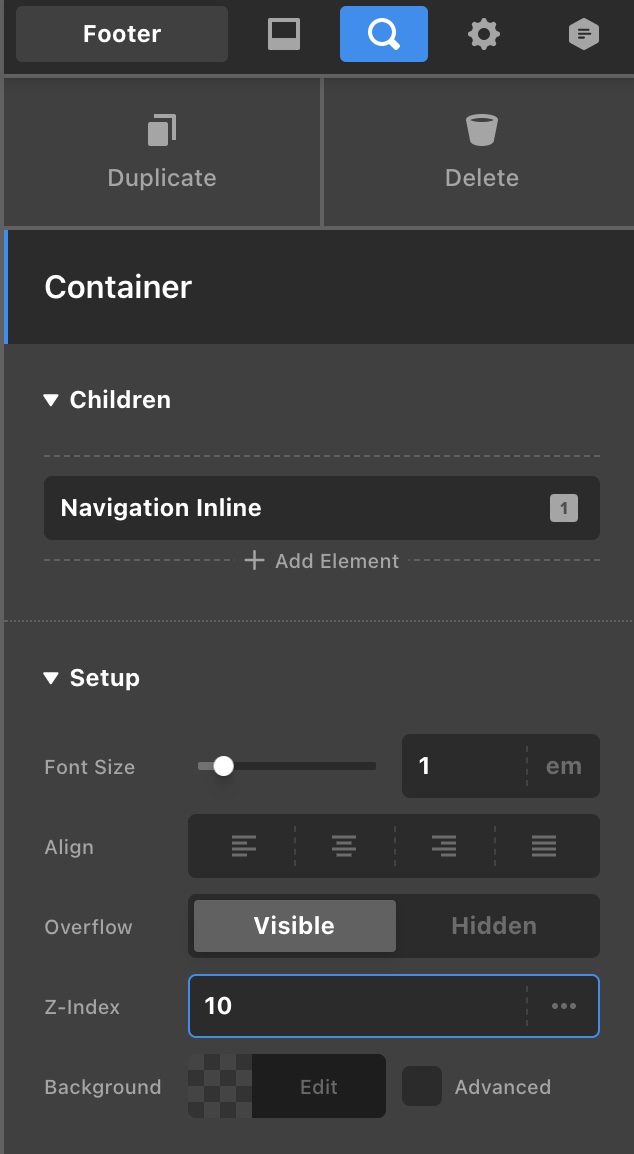Image resolution: width=634 pixels, height=1154 pixels.
Task: Set Overflow to Hidden
Action: 494,926
